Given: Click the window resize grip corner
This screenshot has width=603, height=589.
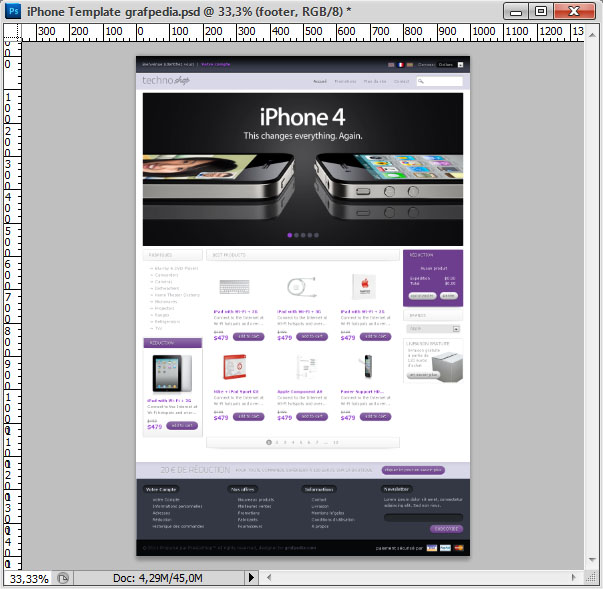Looking at the screenshot, I should coord(590,577).
